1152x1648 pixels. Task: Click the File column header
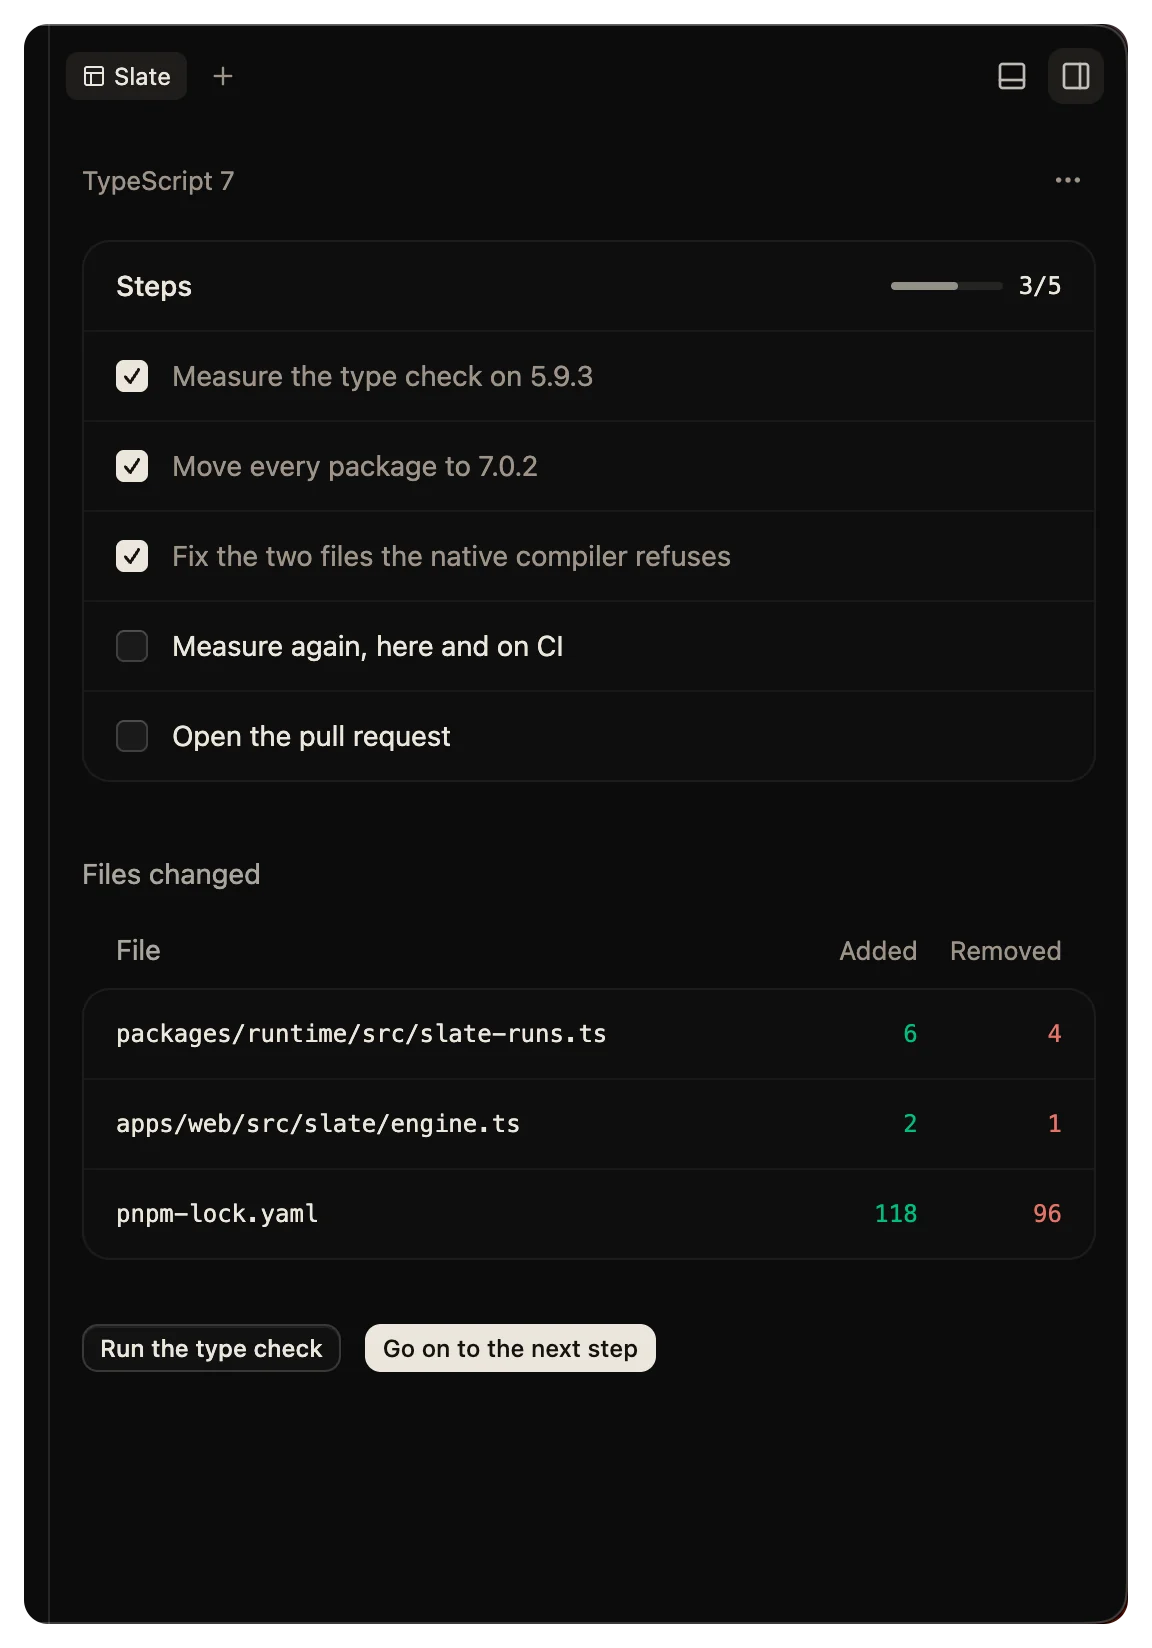138,950
